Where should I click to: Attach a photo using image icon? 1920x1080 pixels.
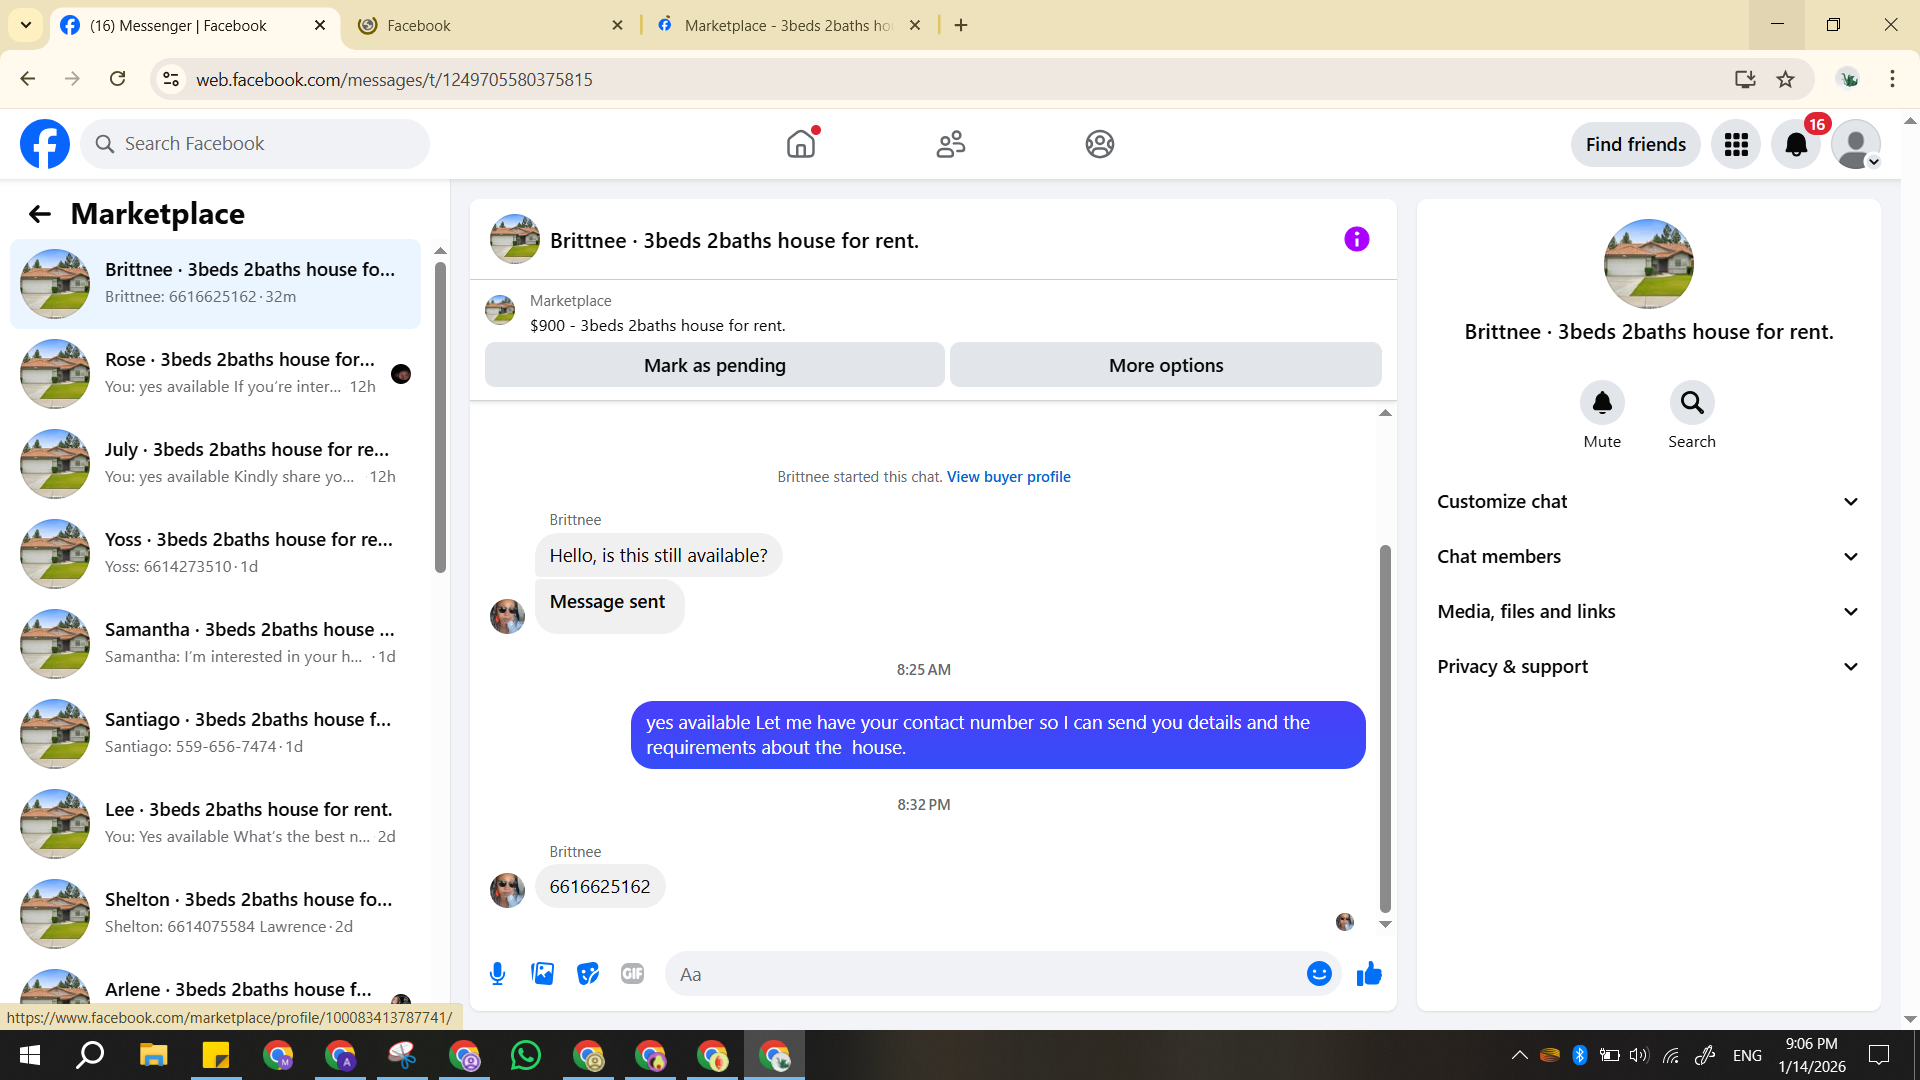point(542,974)
